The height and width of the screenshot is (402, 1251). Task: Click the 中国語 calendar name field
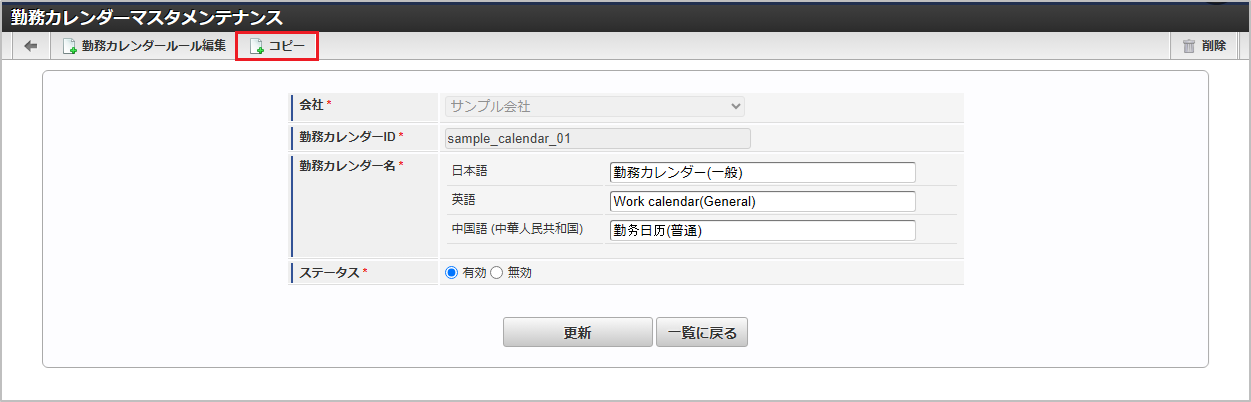pos(762,231)
